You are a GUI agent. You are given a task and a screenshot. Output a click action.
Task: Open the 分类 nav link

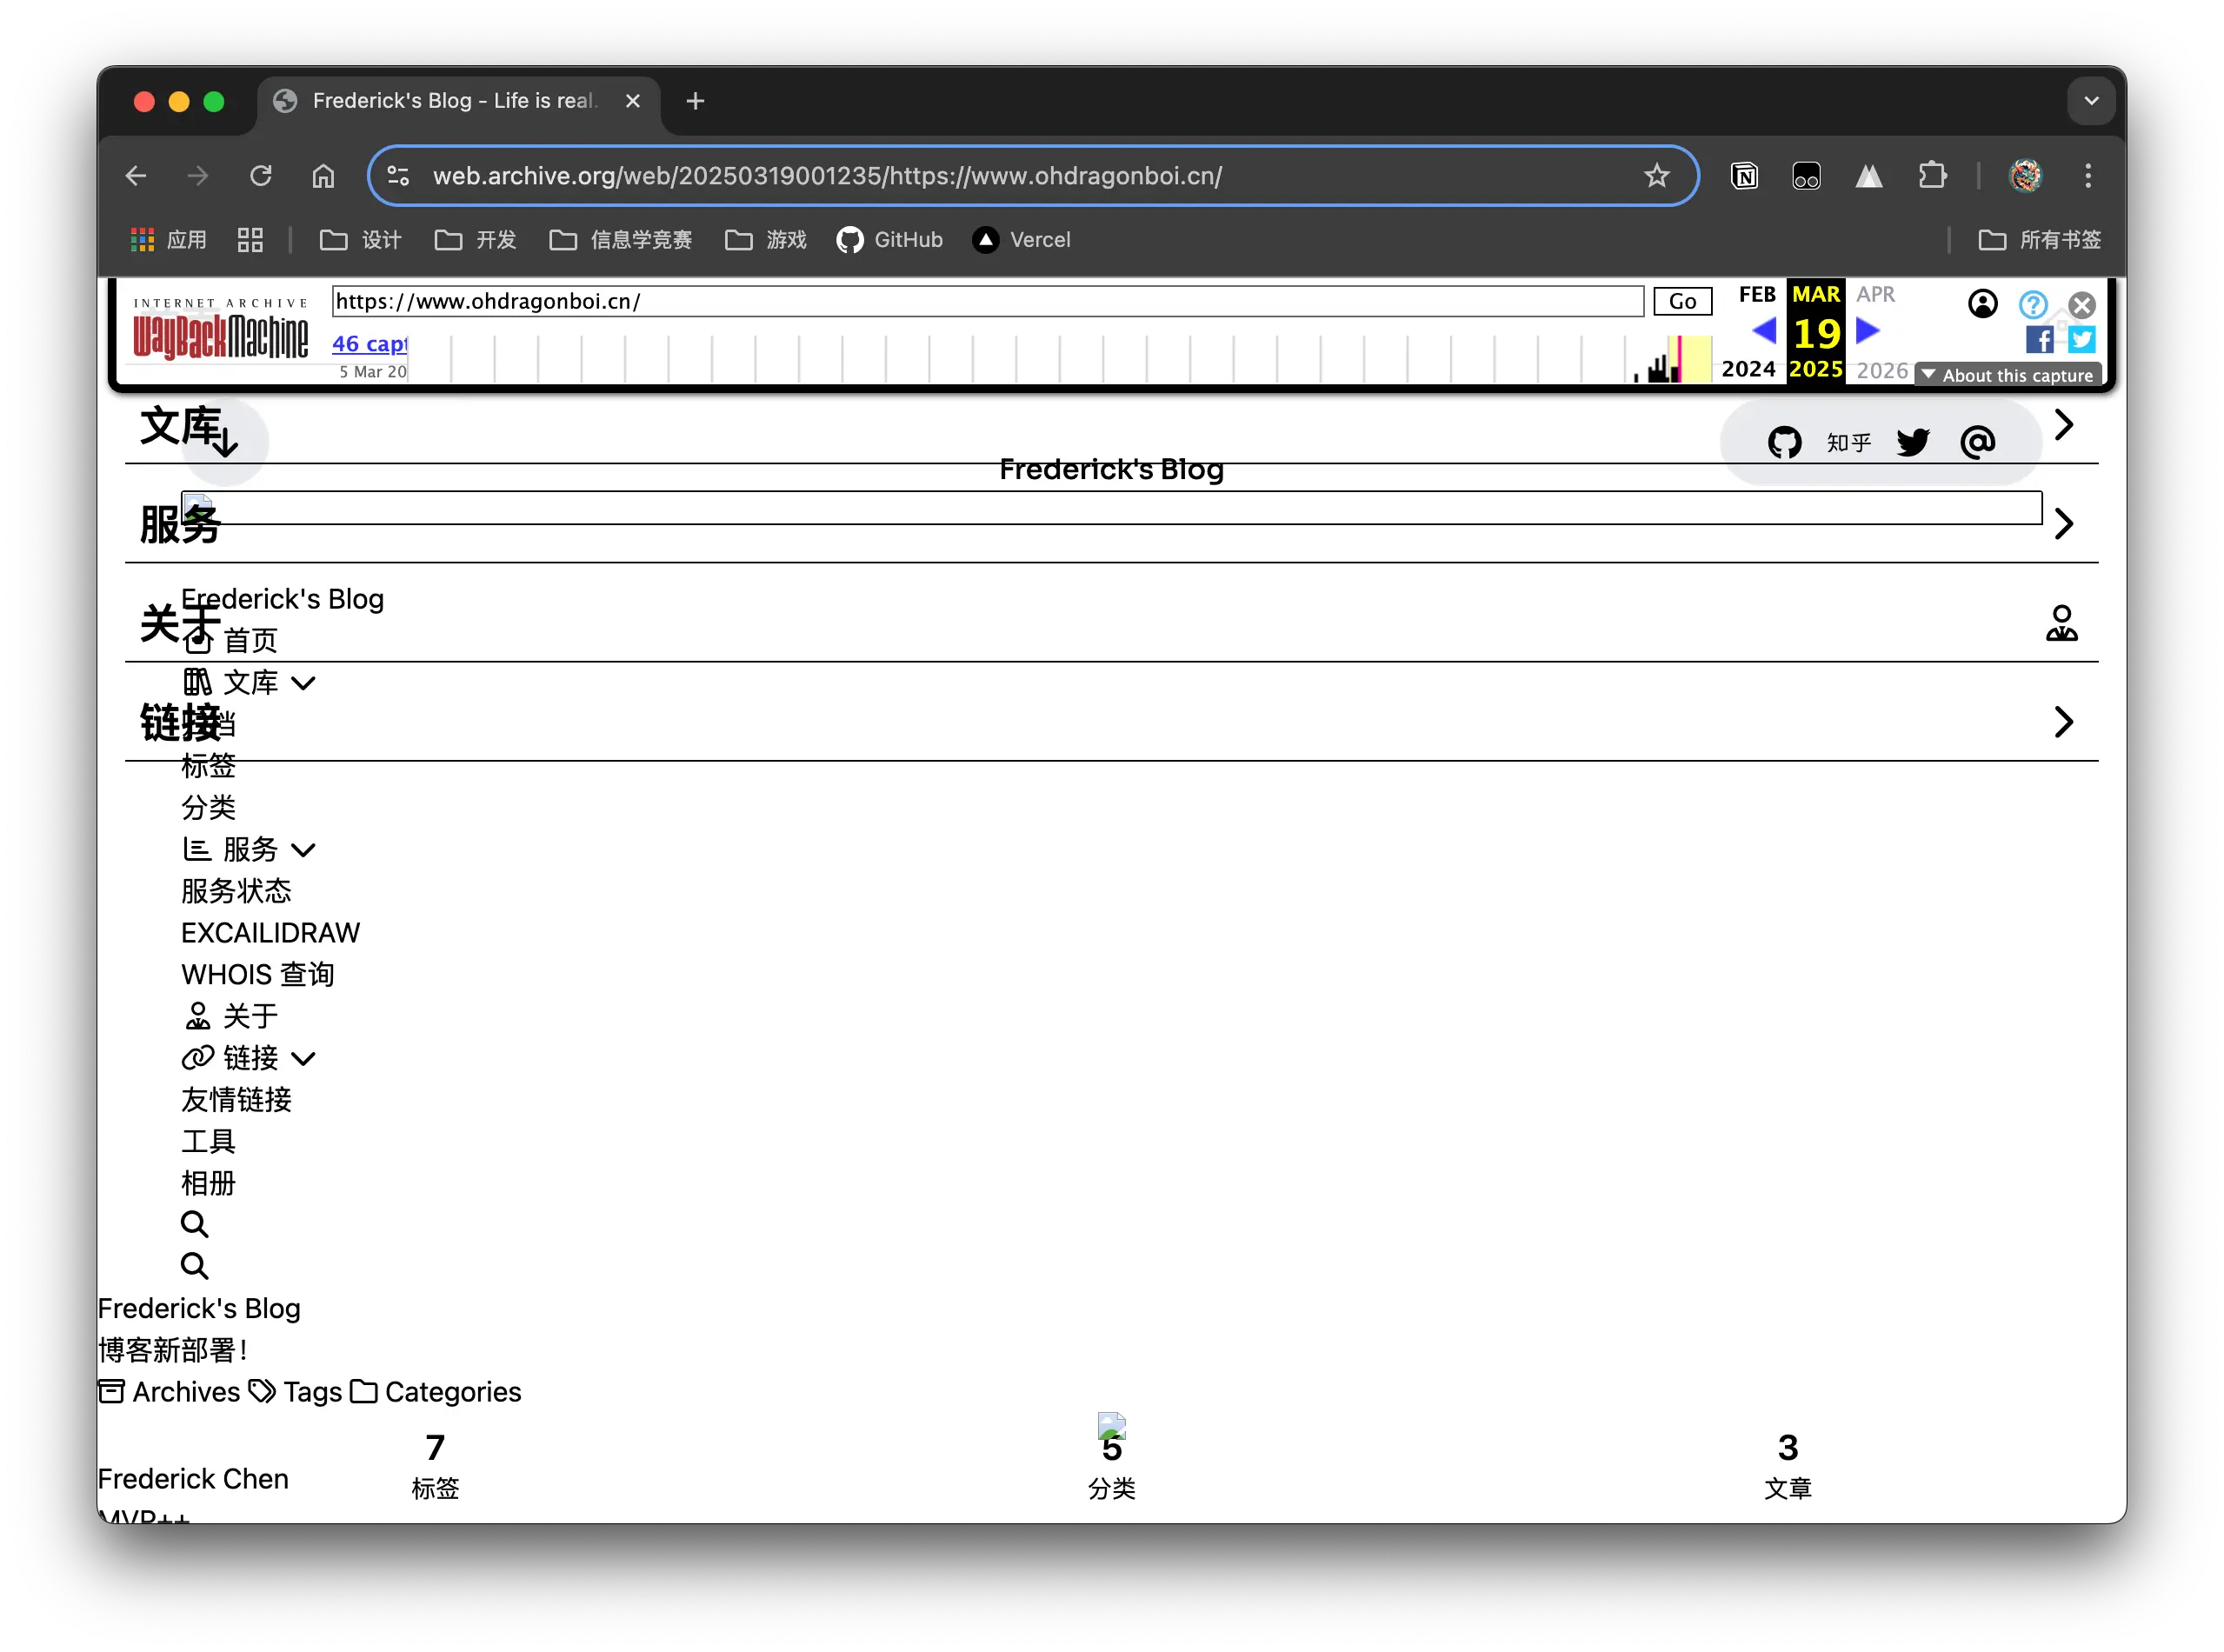pyautogui.click(x=208, y=808)
